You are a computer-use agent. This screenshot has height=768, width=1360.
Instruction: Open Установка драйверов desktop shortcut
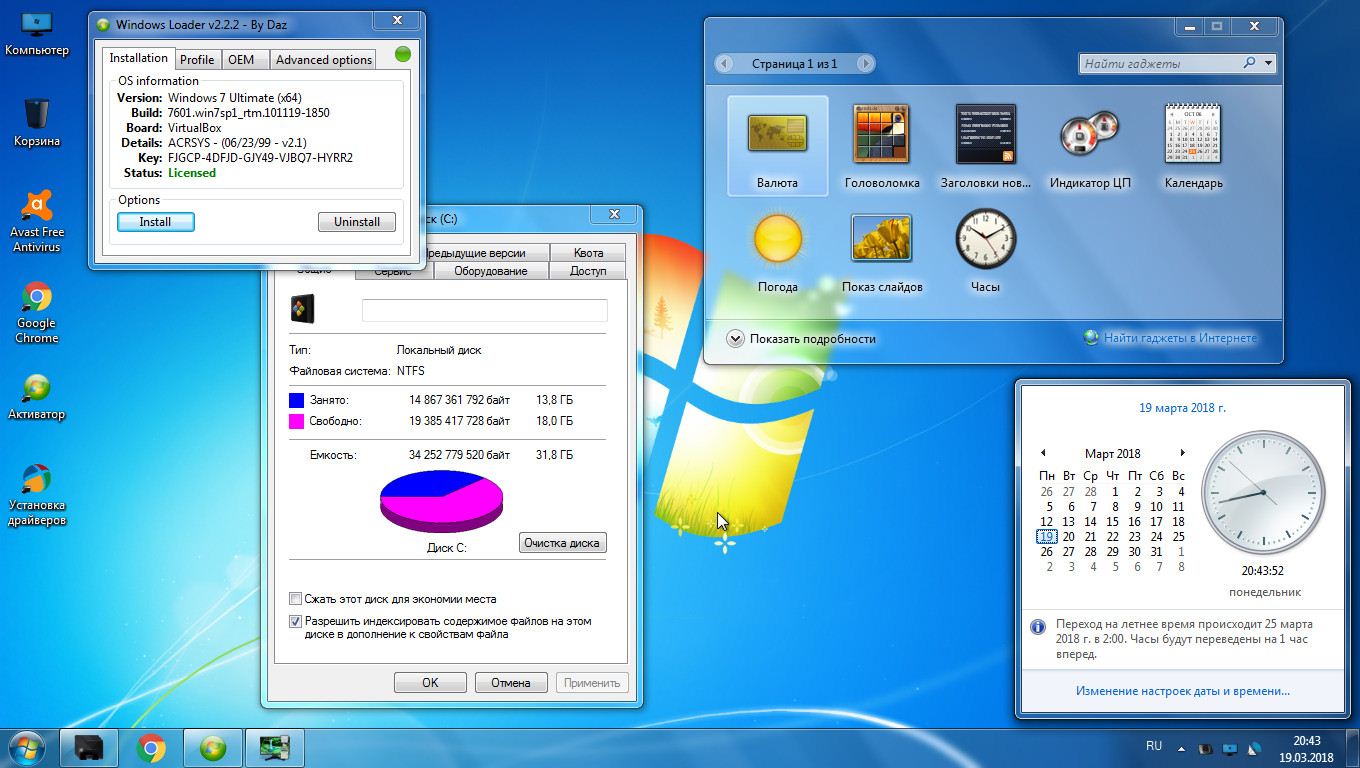37,495
